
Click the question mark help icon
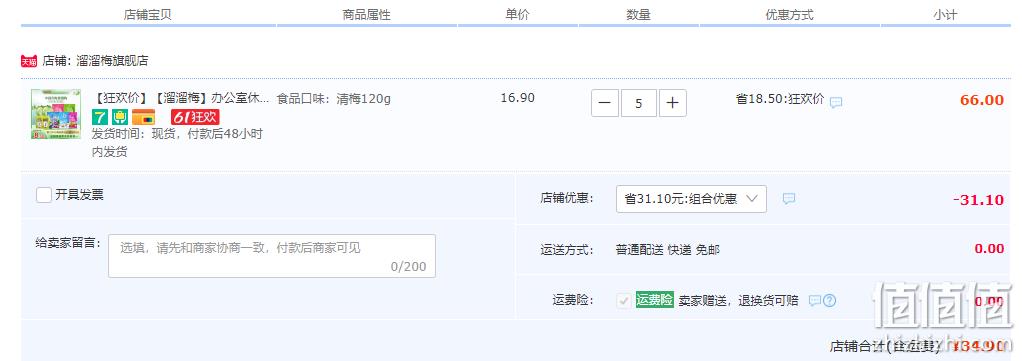coord(829,300)
